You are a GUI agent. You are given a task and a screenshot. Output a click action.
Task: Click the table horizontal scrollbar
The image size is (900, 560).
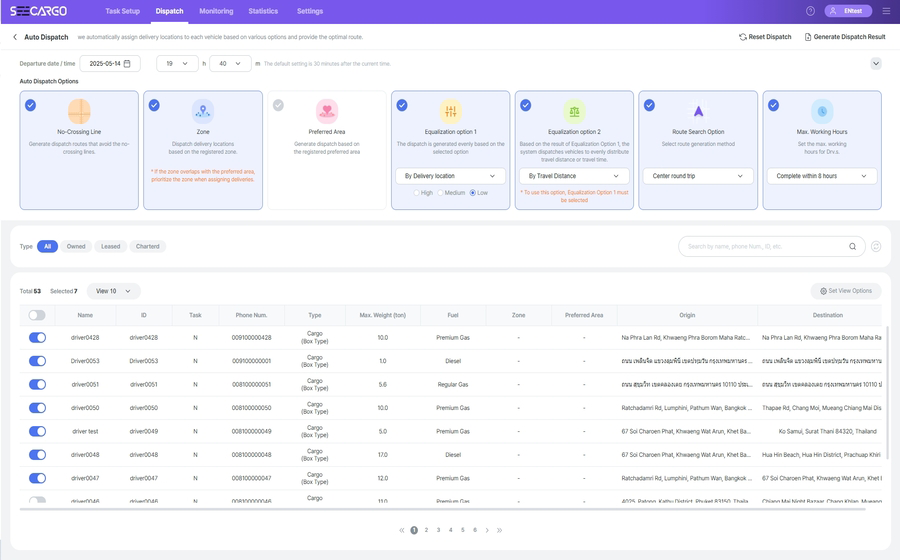tap(442, 509)
